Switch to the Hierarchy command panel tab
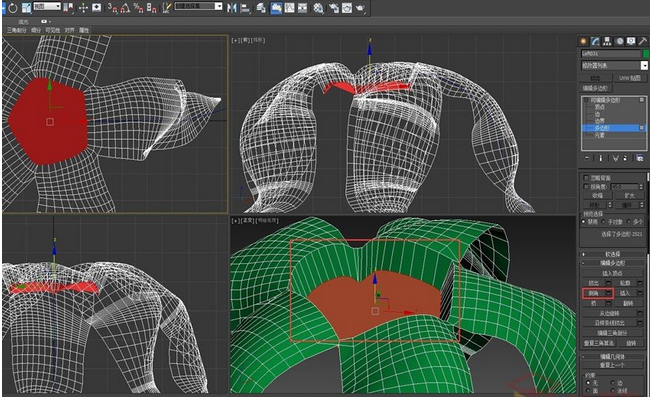The height and width of the screenshot is (397, 650). tap(607, 41)
